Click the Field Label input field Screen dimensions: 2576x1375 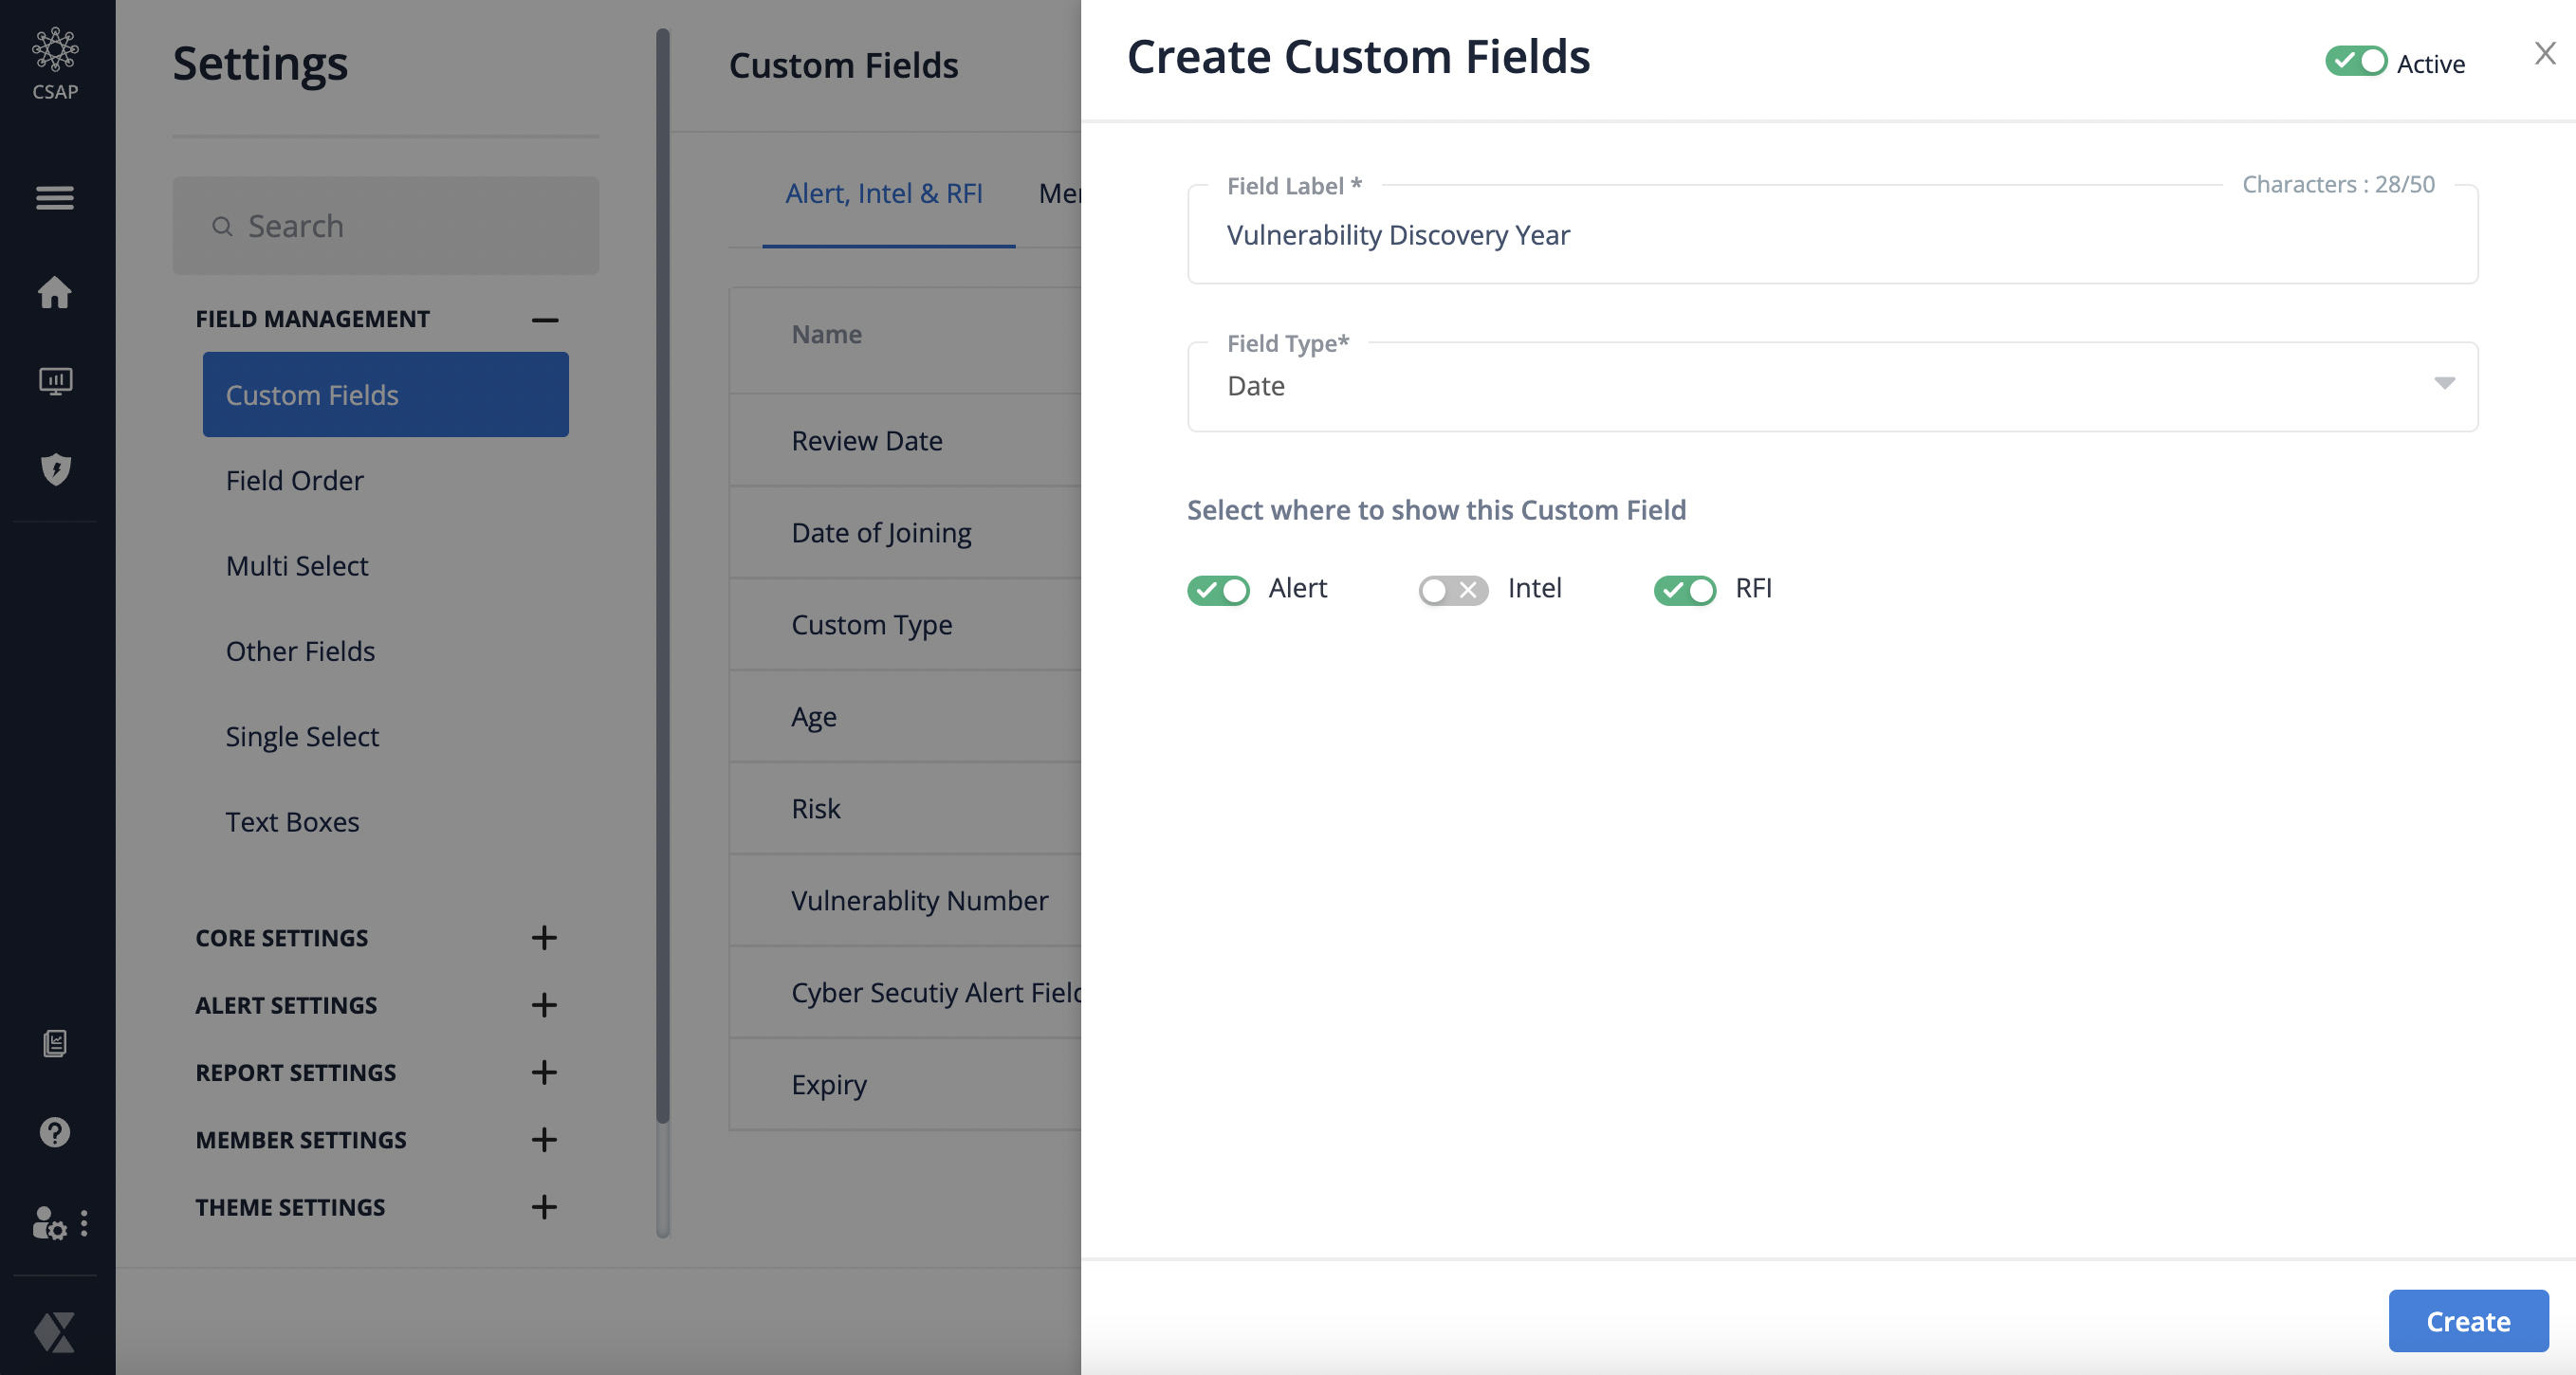coord(1831,233)
